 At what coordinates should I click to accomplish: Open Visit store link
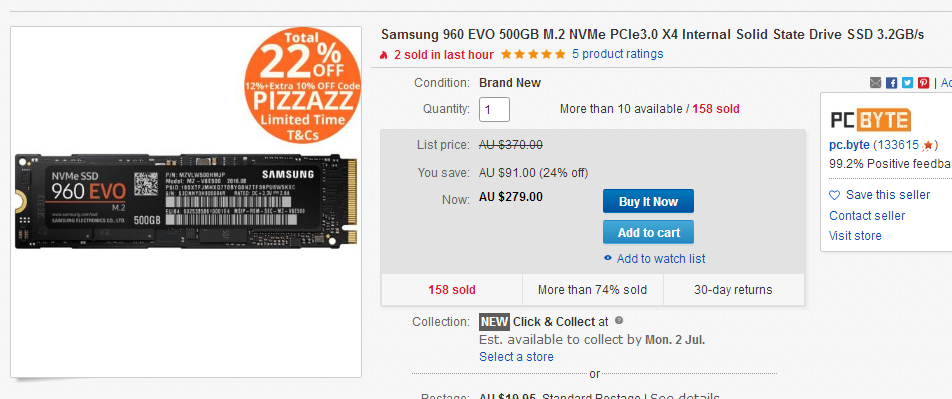pos(855,236)
